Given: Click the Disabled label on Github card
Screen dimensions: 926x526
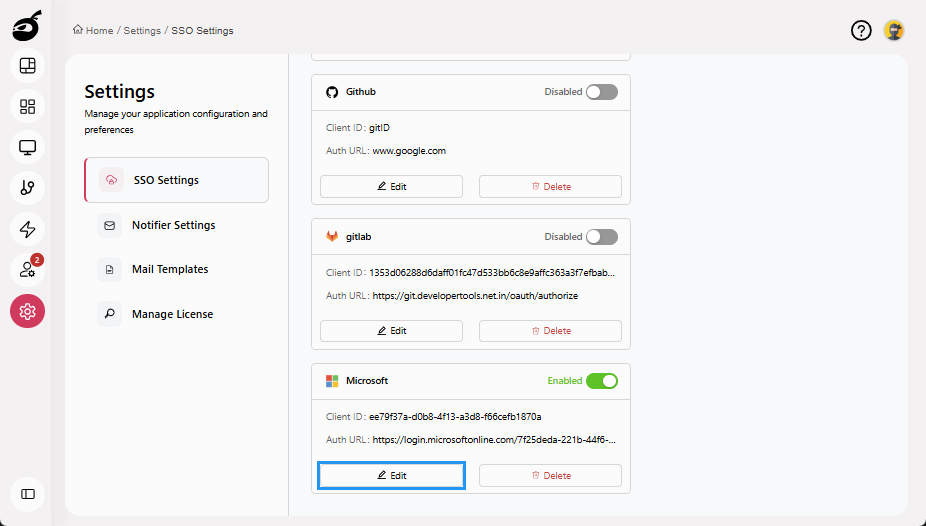Looking at the screenshot, I should [x=563, y=92].
